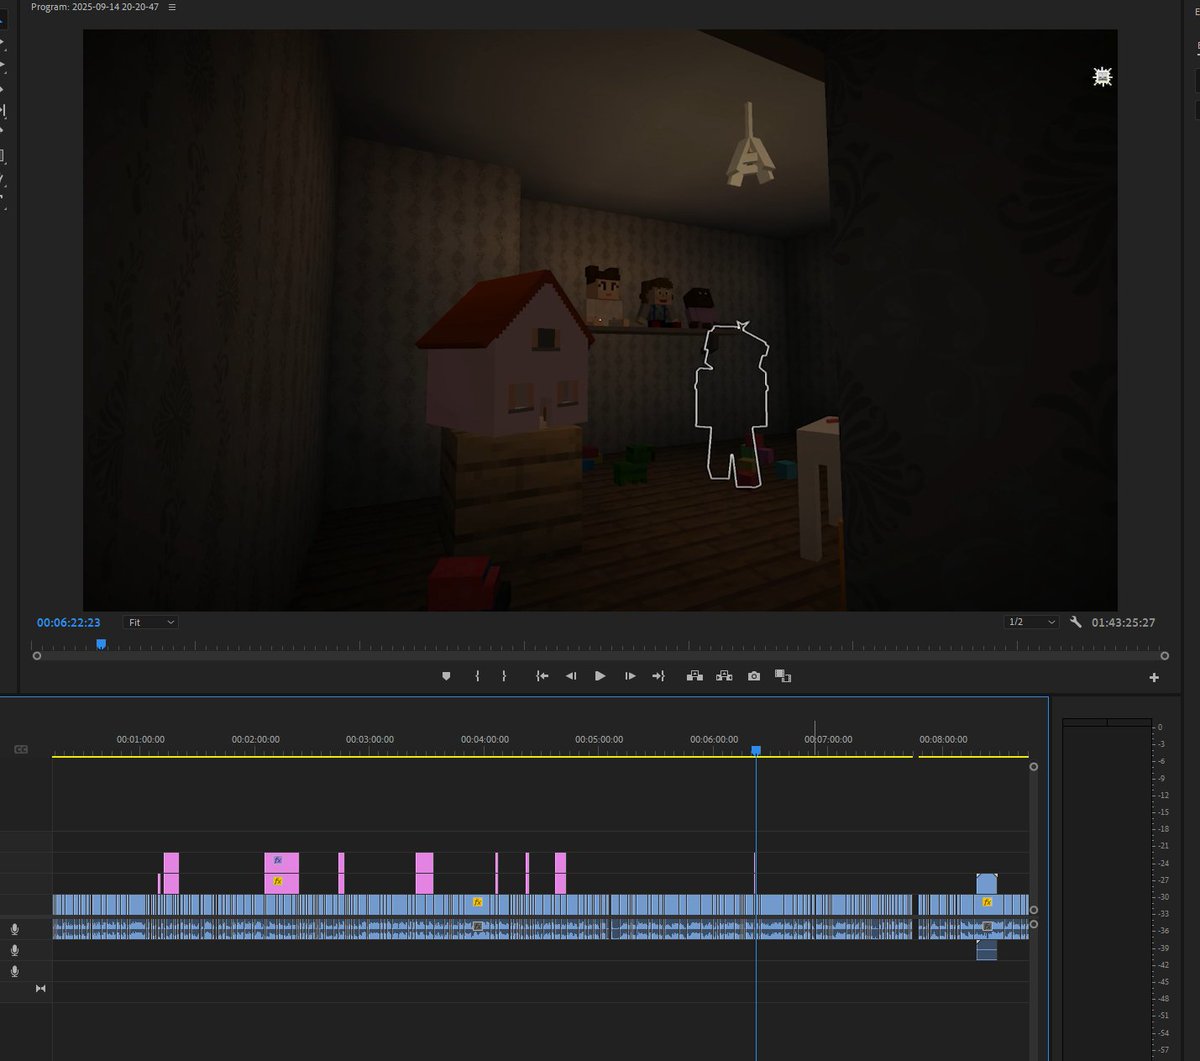Viewport: 1200px width, 1061px height.
Task: Click the middle voice-over microphone icon
Action: click(15, 950)
